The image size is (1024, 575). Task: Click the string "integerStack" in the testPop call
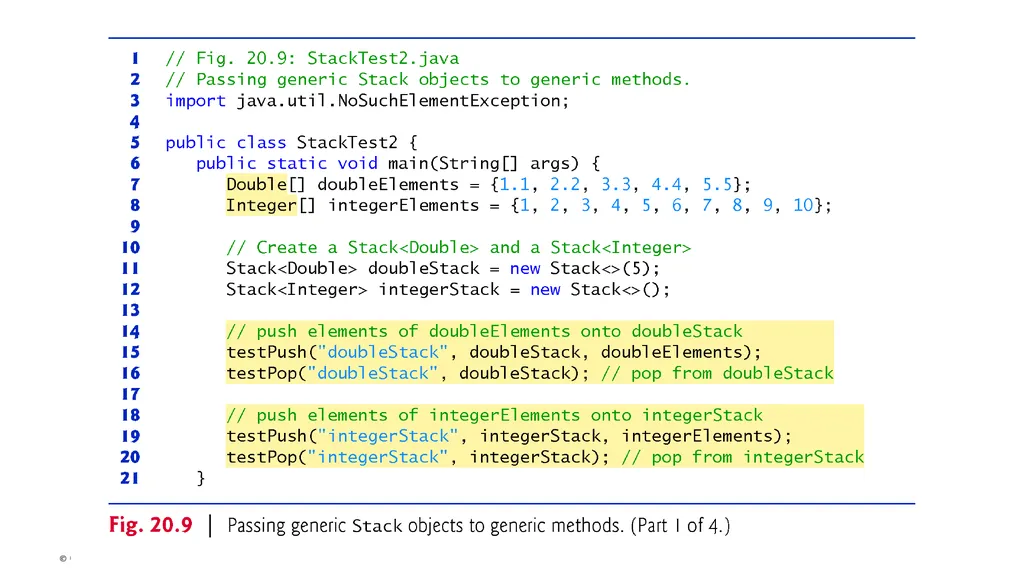click(377, 457)
